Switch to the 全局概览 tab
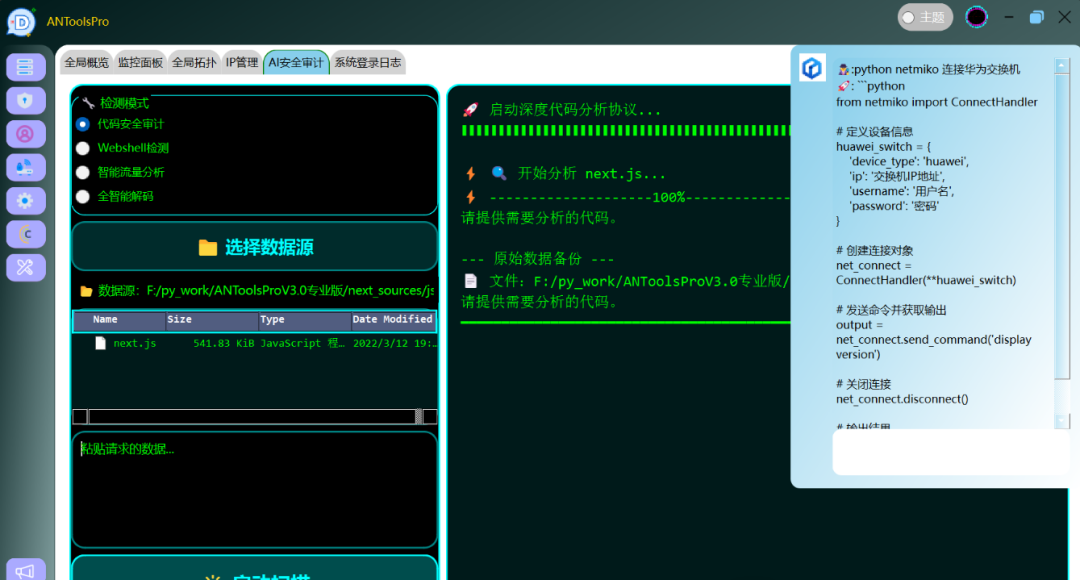The width and height of the screenshot is (1080, 580). [x=87, y=63]
